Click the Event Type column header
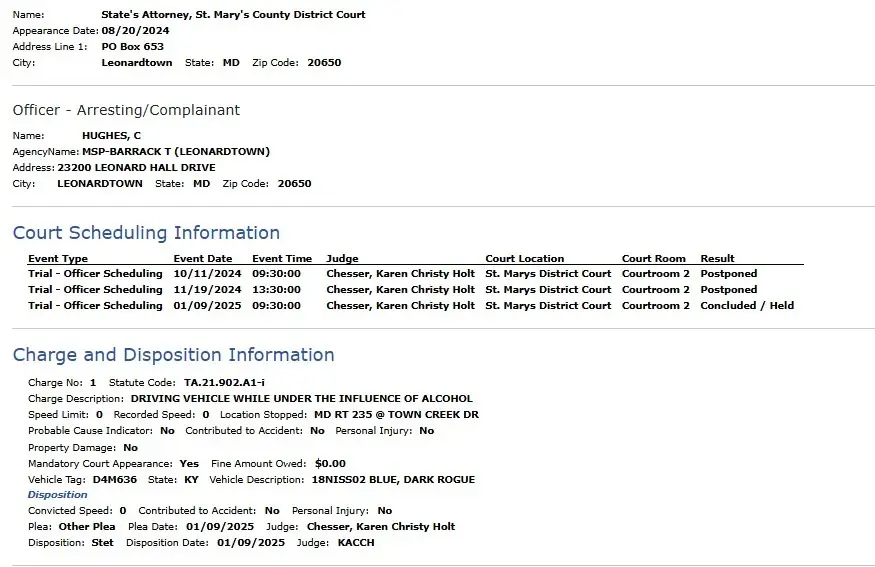The image size is (875, 567). point(58,258)
